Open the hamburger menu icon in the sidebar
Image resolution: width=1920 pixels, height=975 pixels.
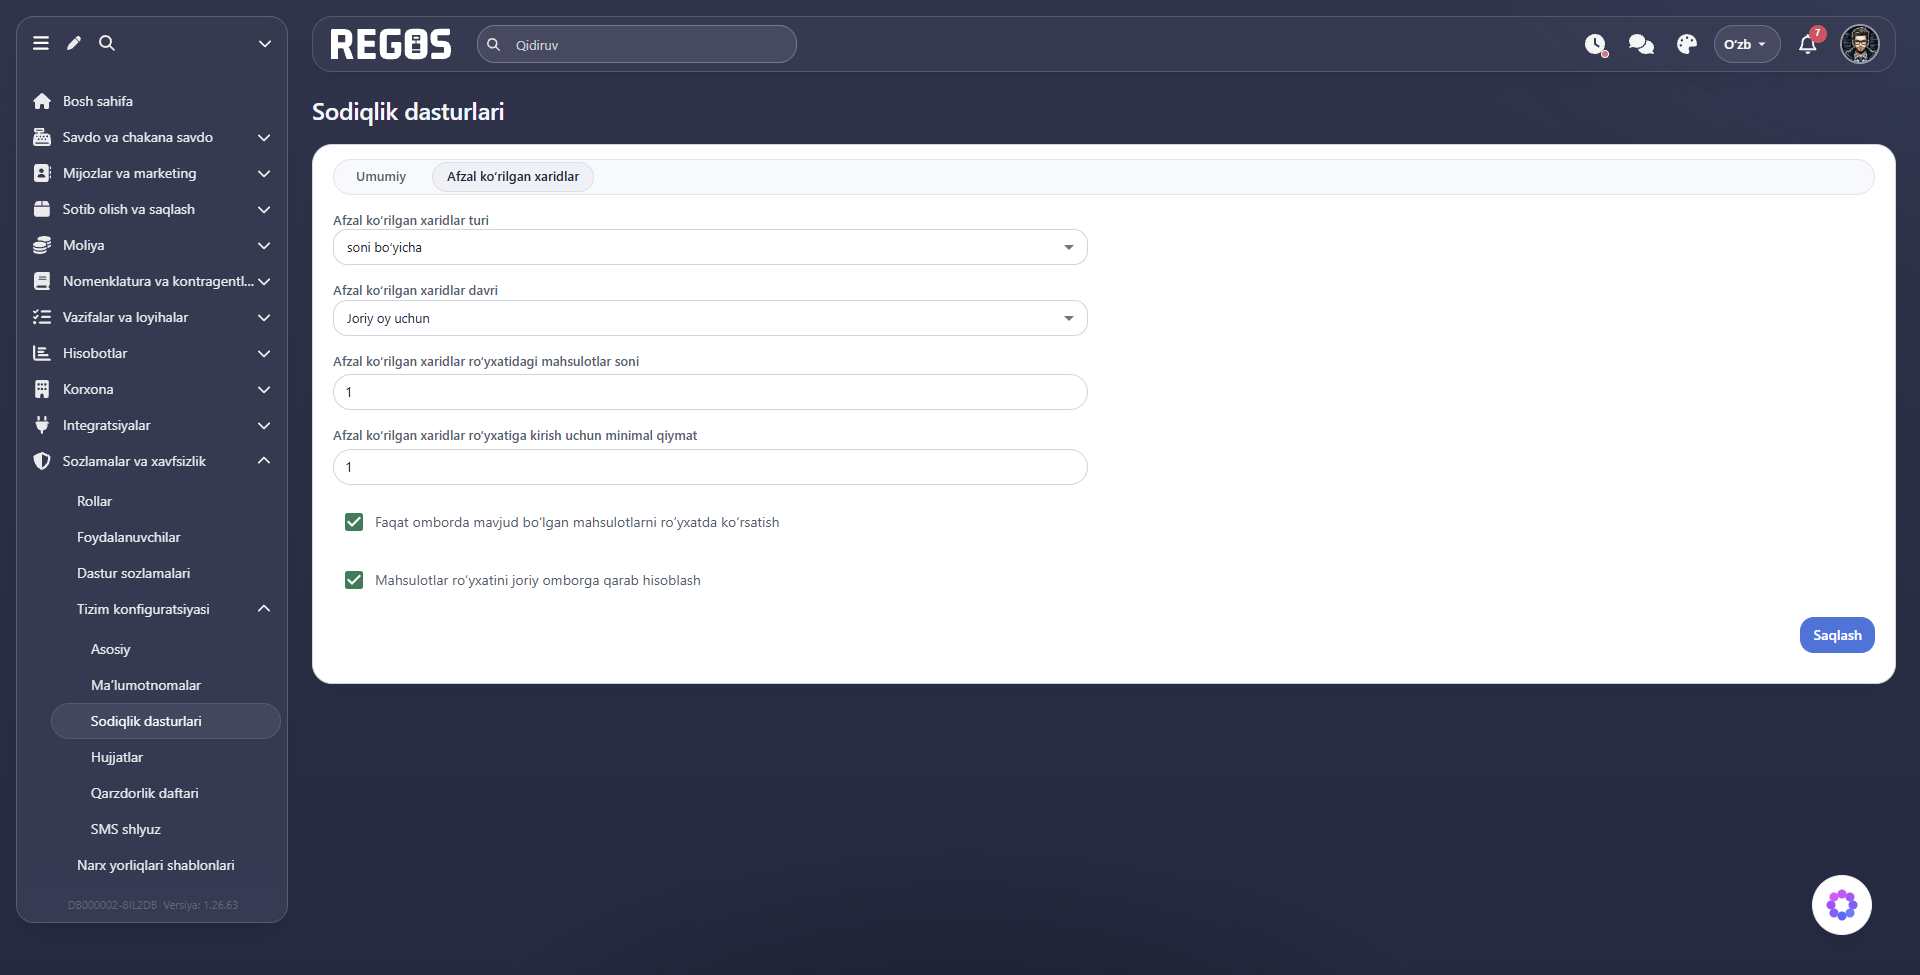tap(41, 43)
